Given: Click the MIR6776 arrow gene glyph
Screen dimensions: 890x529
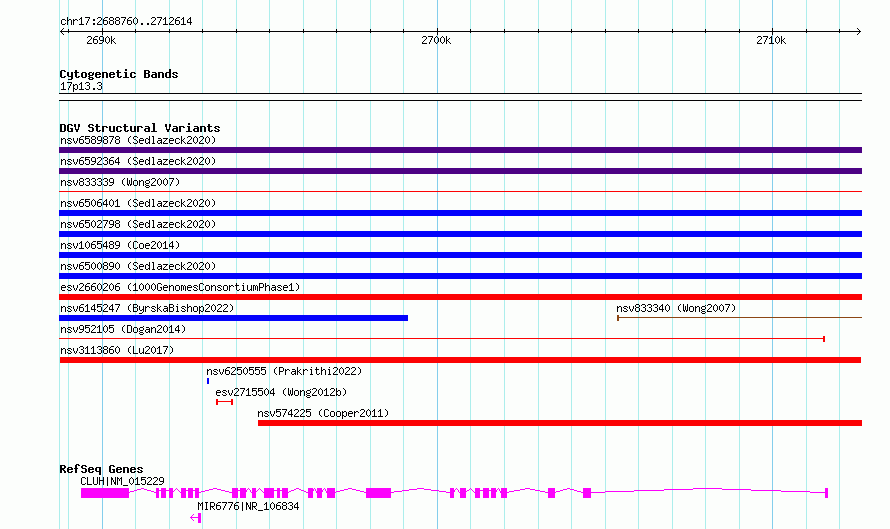Looking at the screenshot, I should pyautogui.click(x=195, y=518).
